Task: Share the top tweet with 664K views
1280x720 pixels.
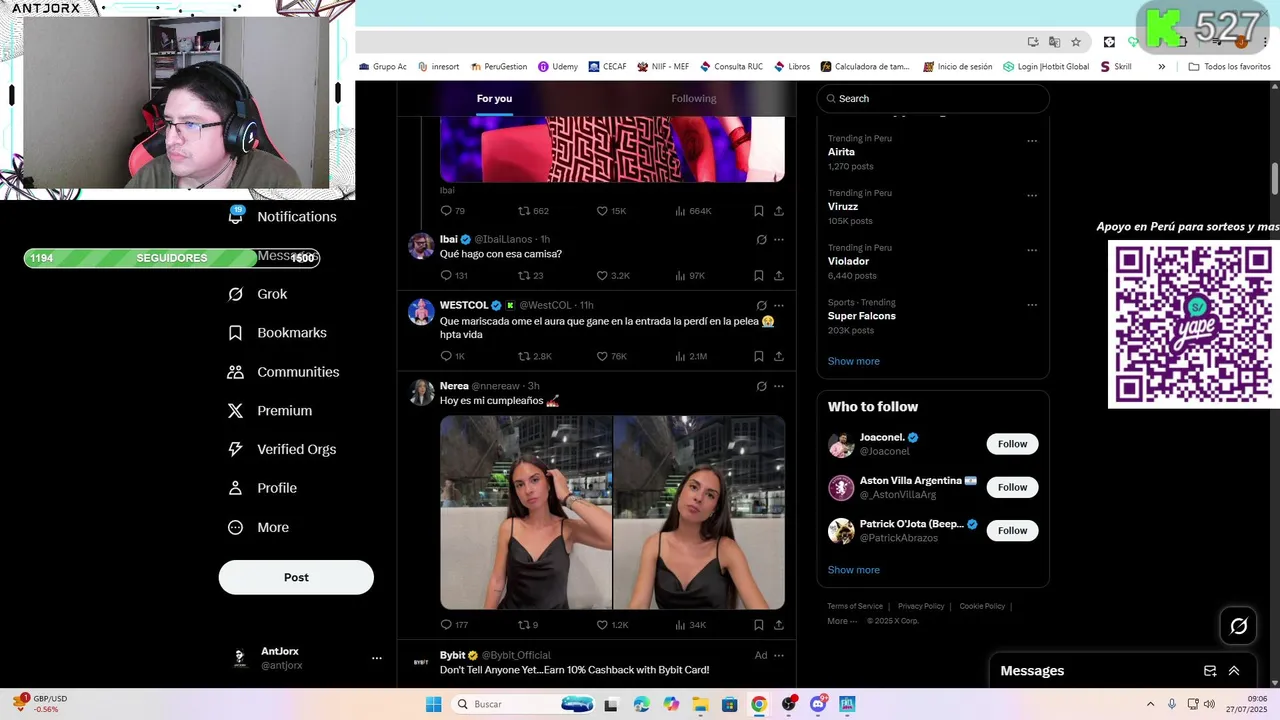Action: click(x=779, y=211)
